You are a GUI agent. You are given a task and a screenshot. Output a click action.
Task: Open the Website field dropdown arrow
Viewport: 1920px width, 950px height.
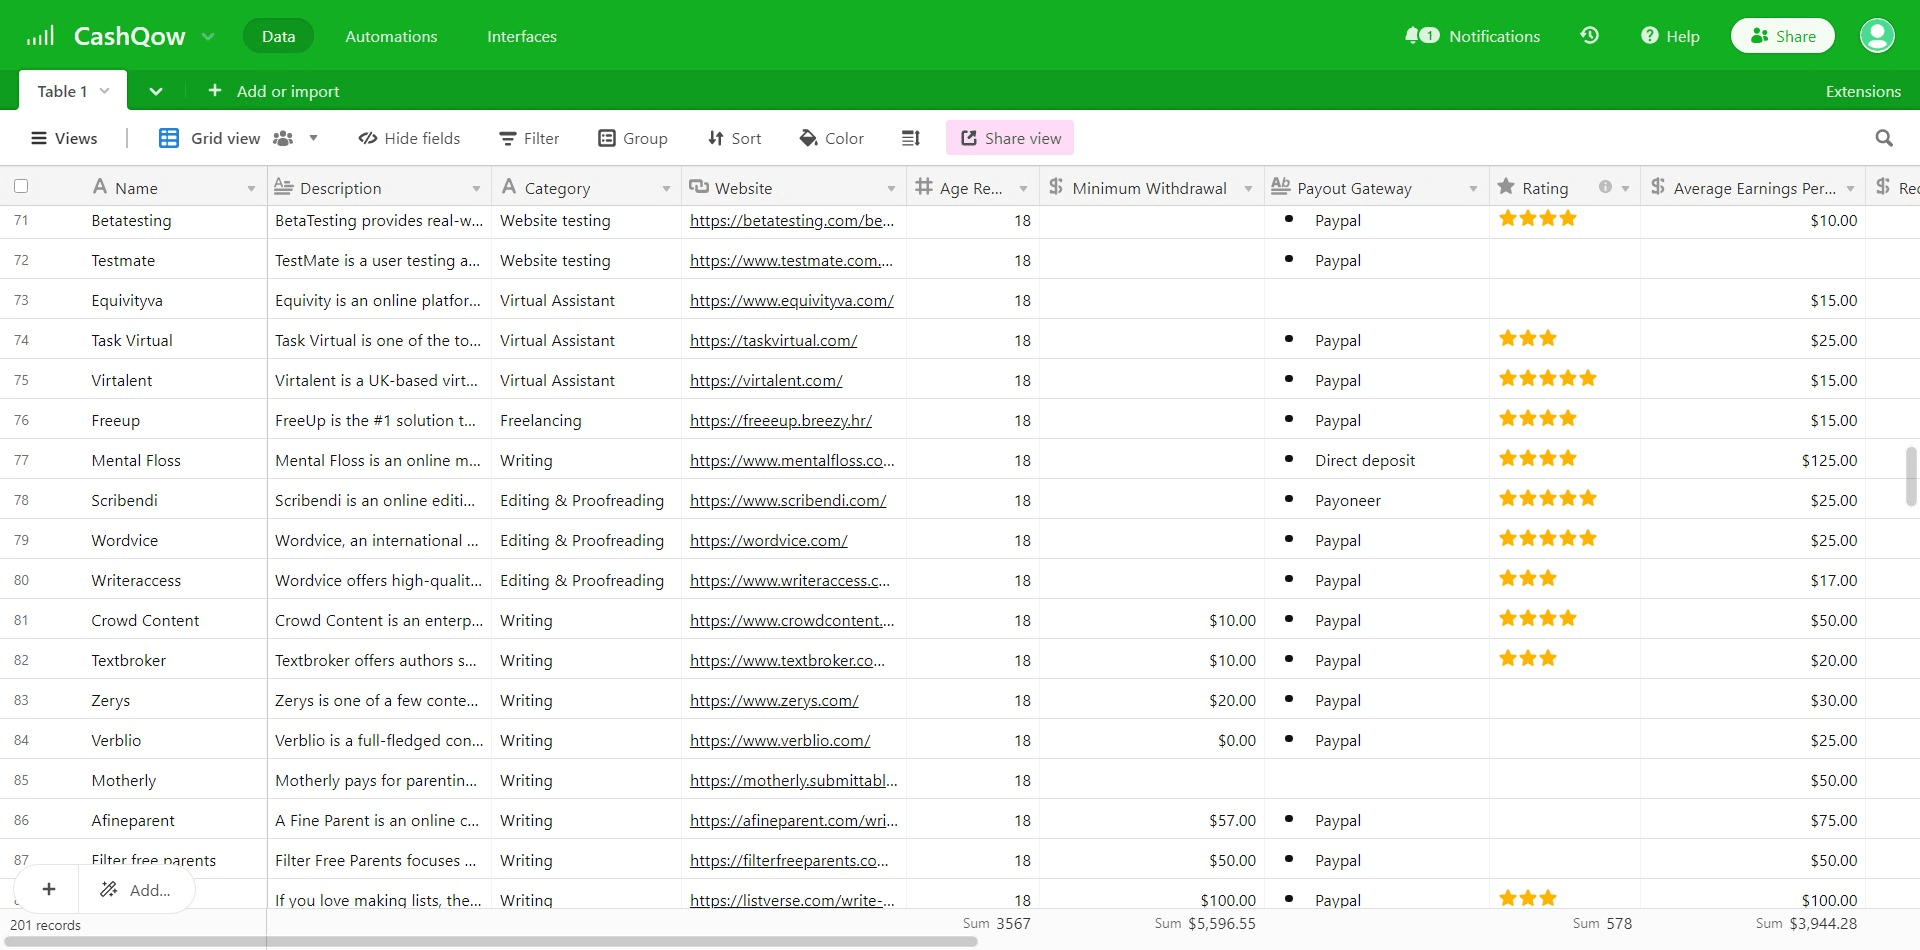pyautogui.click(x=891, y=188)
